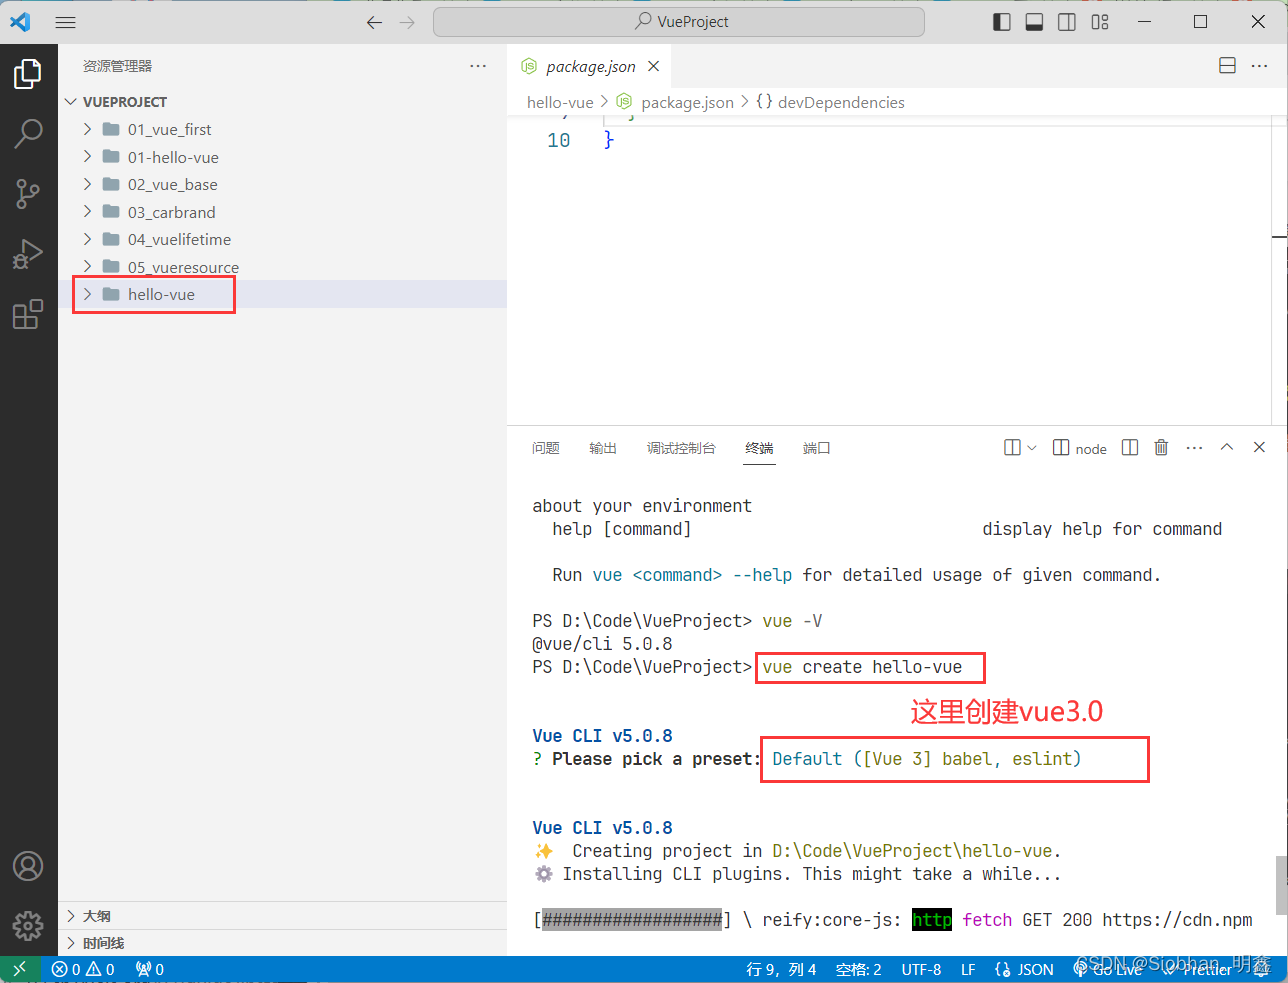Screen dimensions: 1288x983
Task: Change end of line sequence LF
Action: click(x=968, y=969)
